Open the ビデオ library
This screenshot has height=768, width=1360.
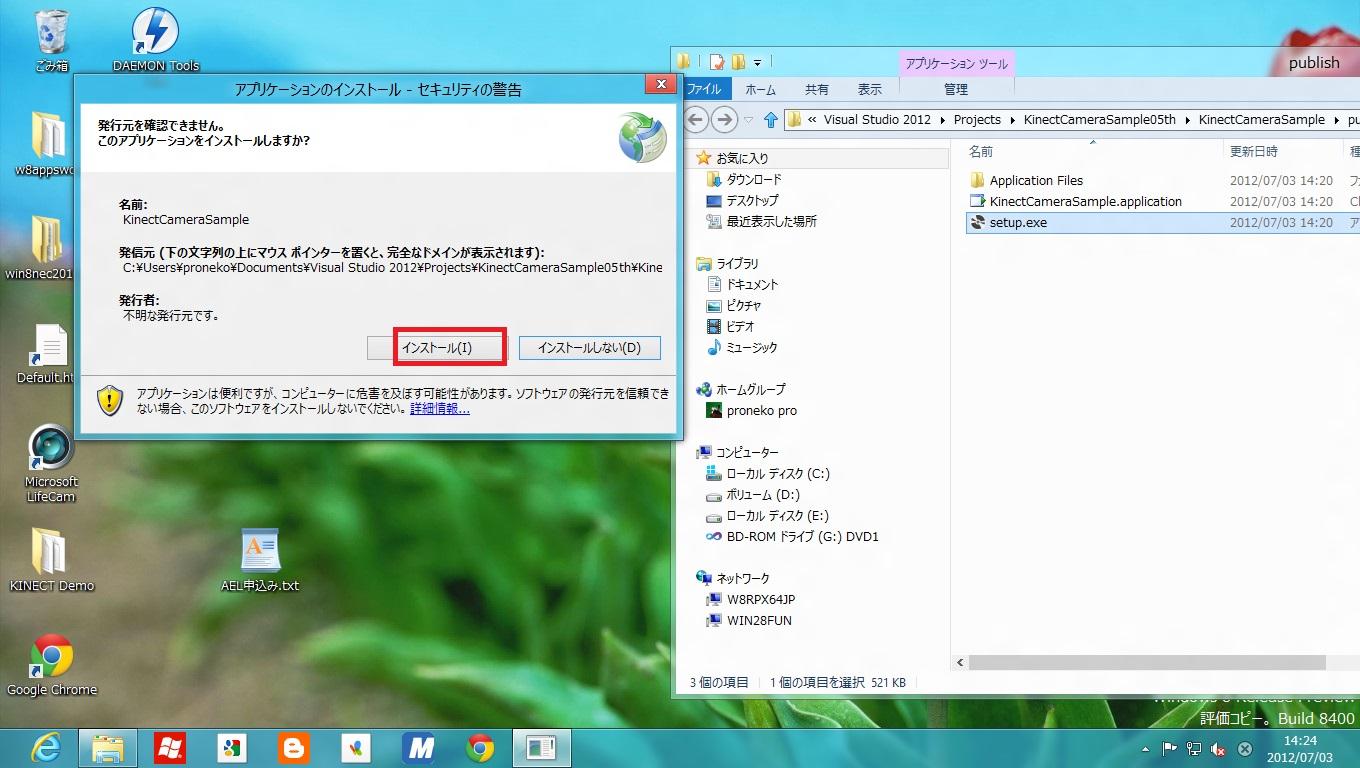(x=741, y=326)
